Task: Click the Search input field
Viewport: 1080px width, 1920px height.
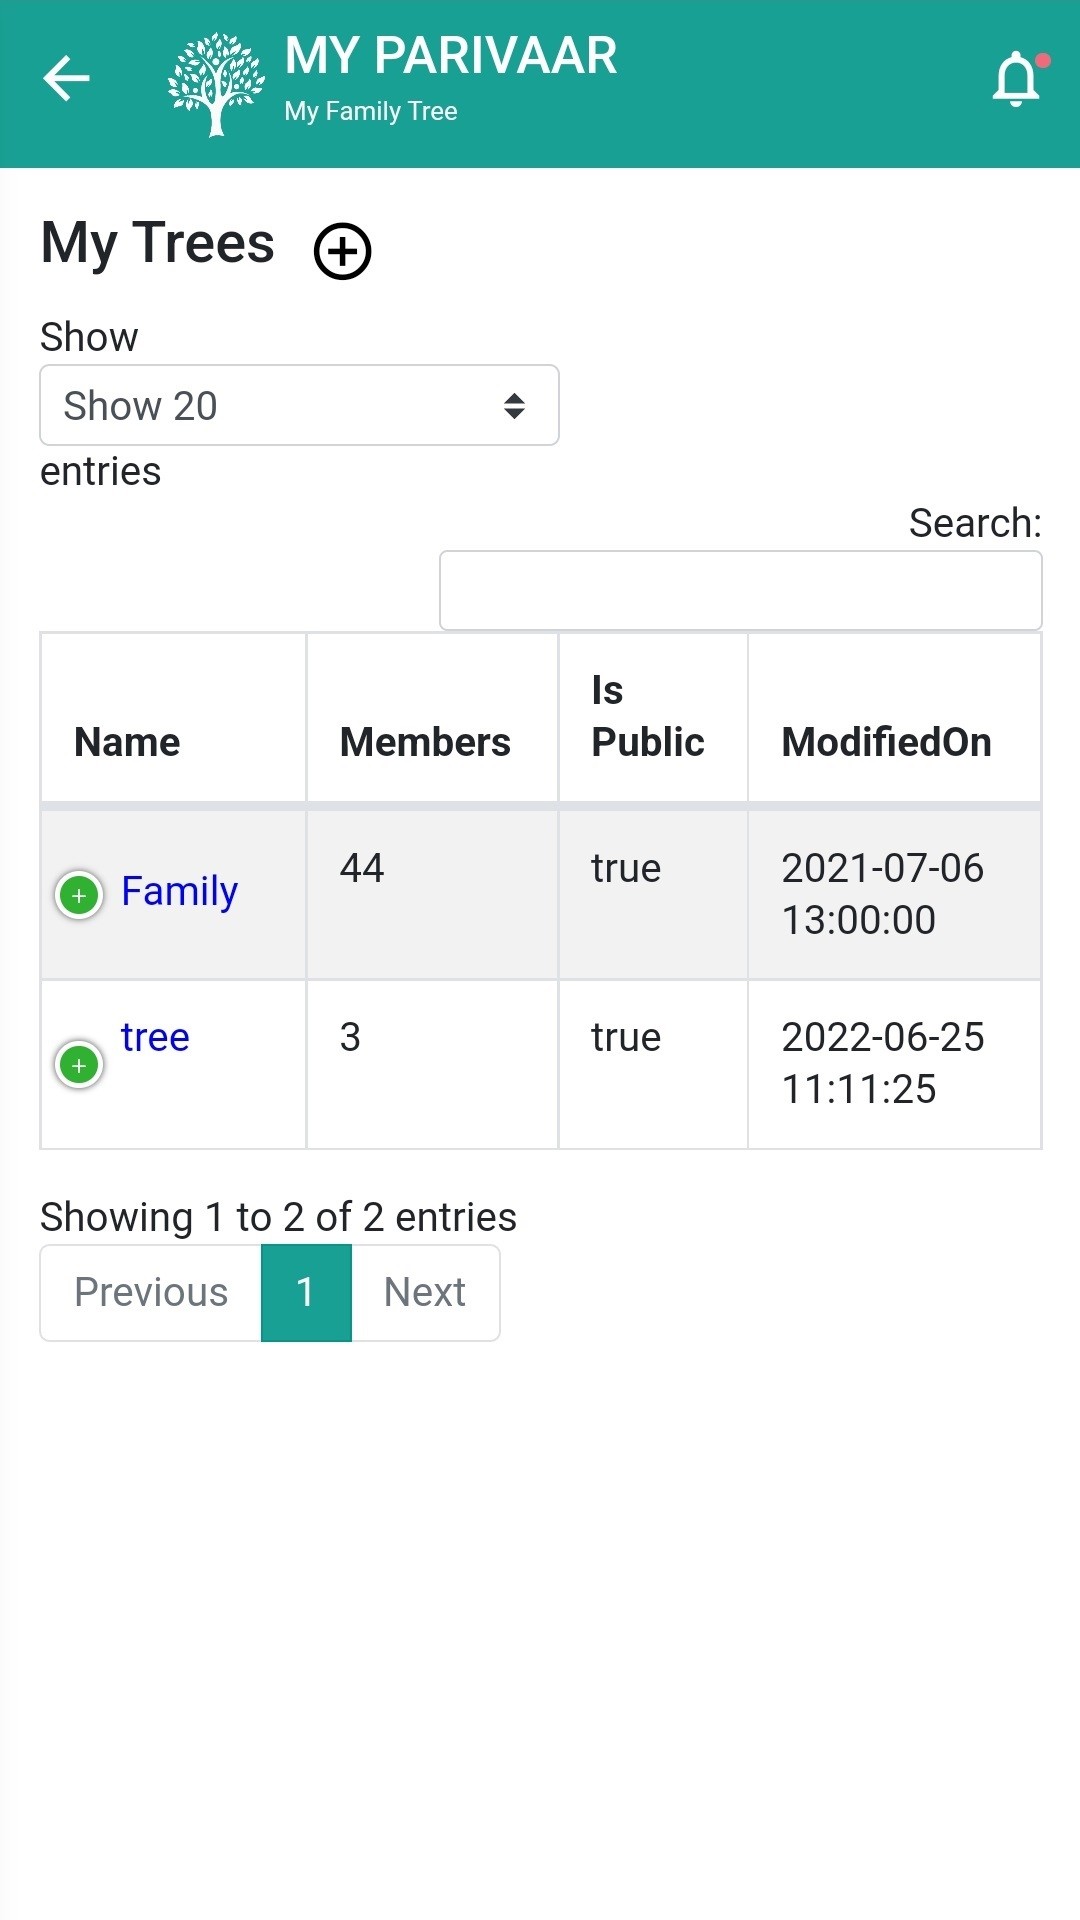Action: [x=740, y=590]
